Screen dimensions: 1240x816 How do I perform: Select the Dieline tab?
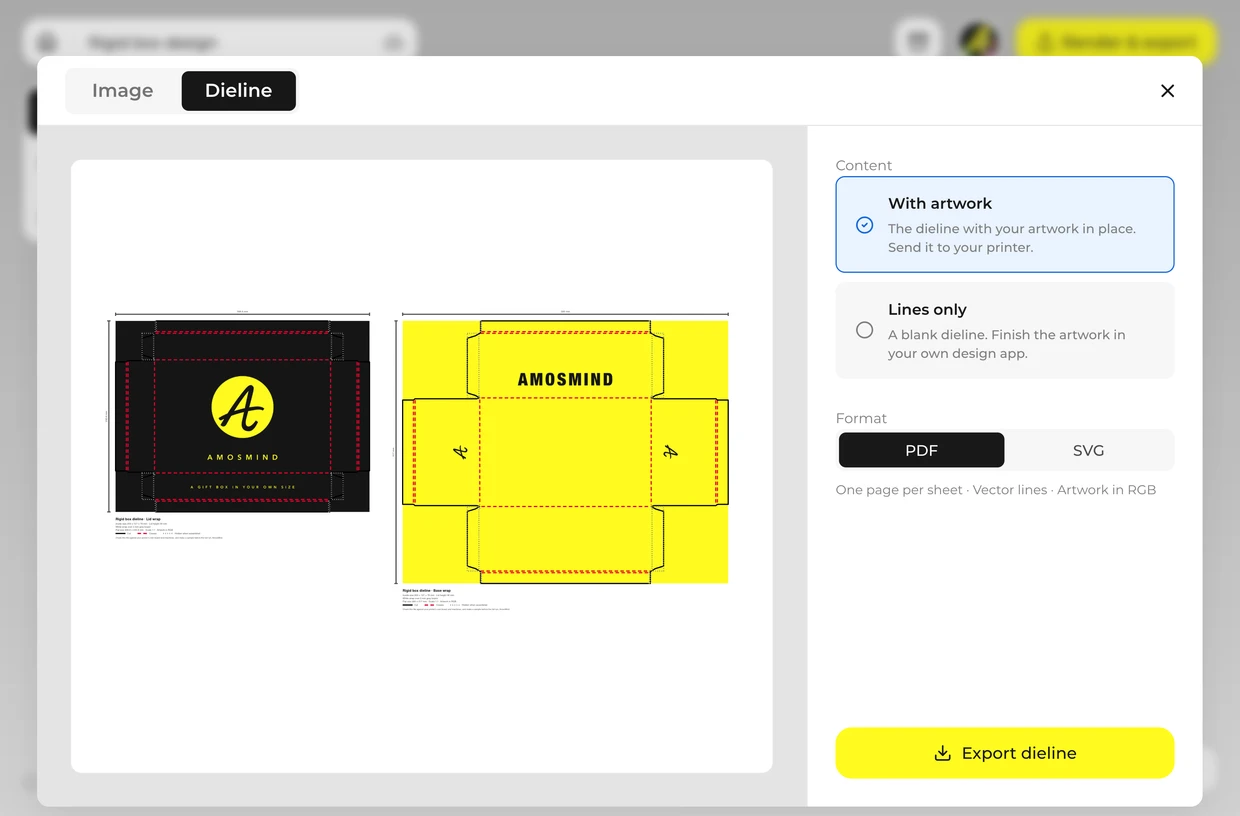click(238, 91)
